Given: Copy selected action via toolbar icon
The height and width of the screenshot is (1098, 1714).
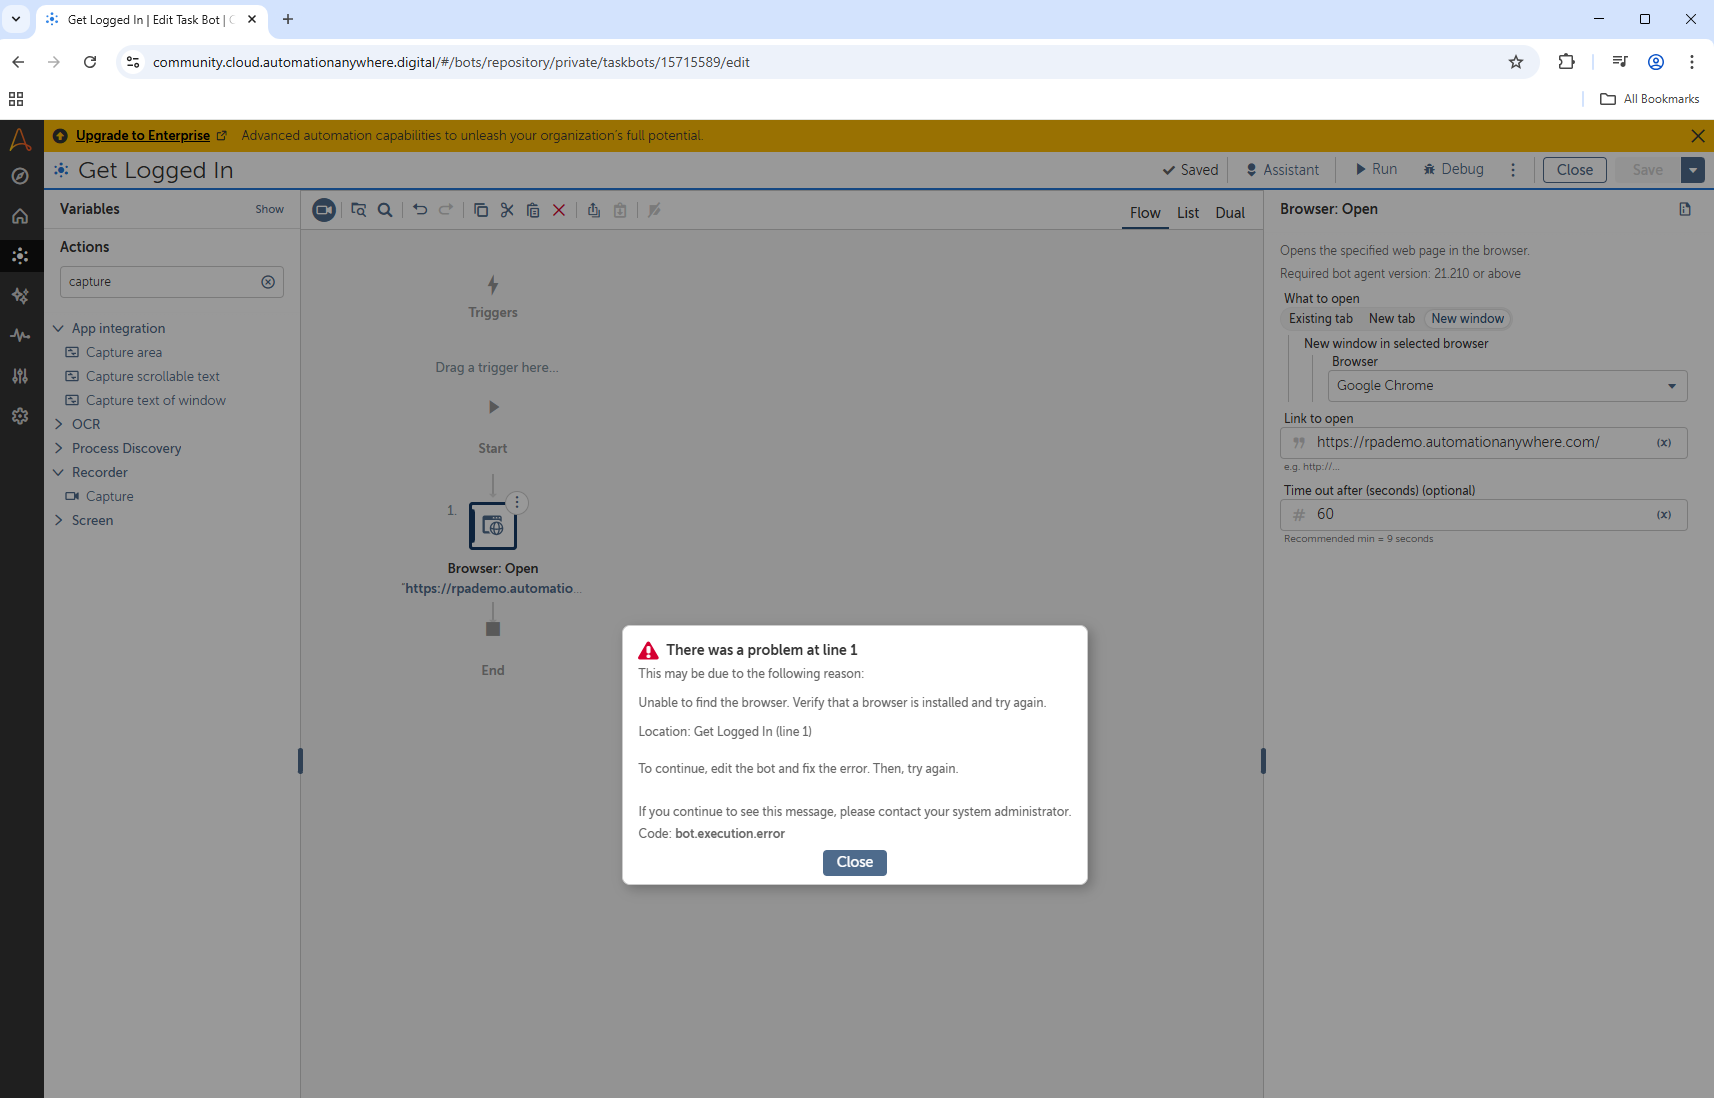Looking at the screenshot, I should (481, 210).
